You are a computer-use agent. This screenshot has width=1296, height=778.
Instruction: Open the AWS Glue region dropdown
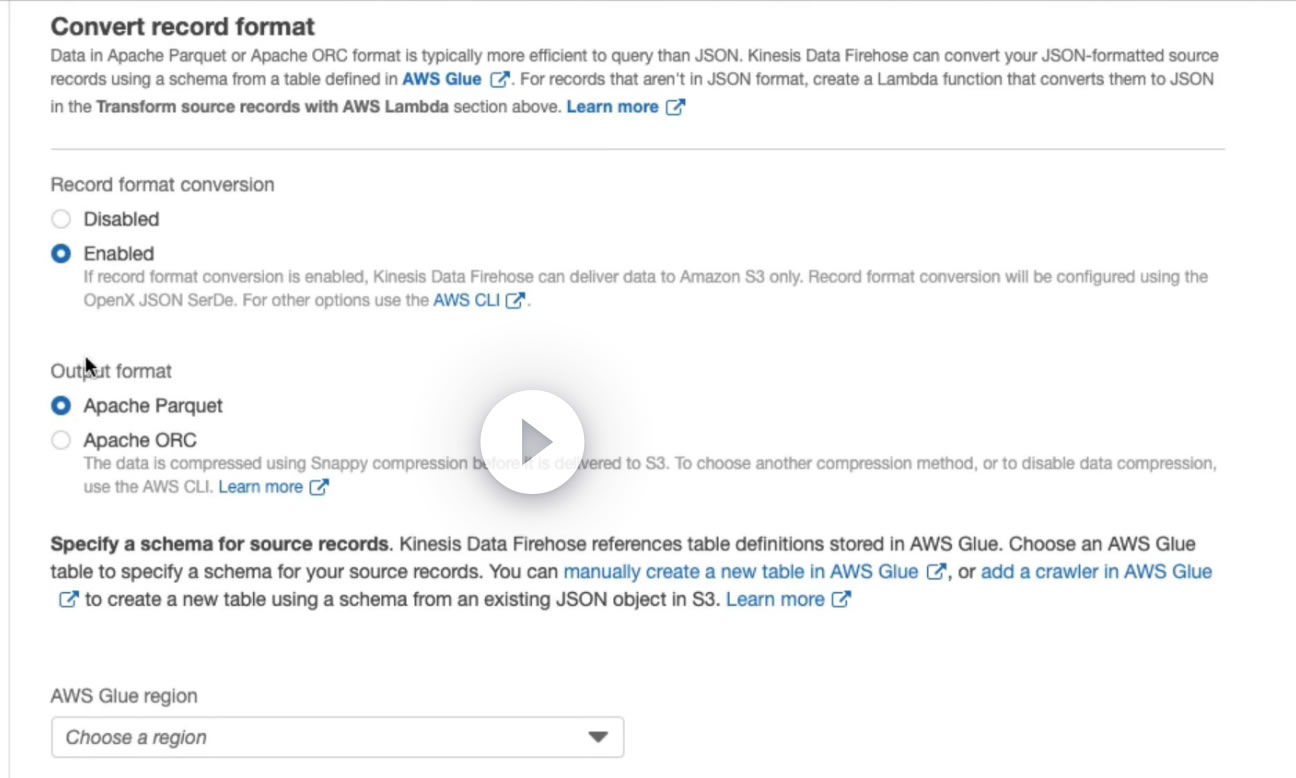[x=337, y=737]
